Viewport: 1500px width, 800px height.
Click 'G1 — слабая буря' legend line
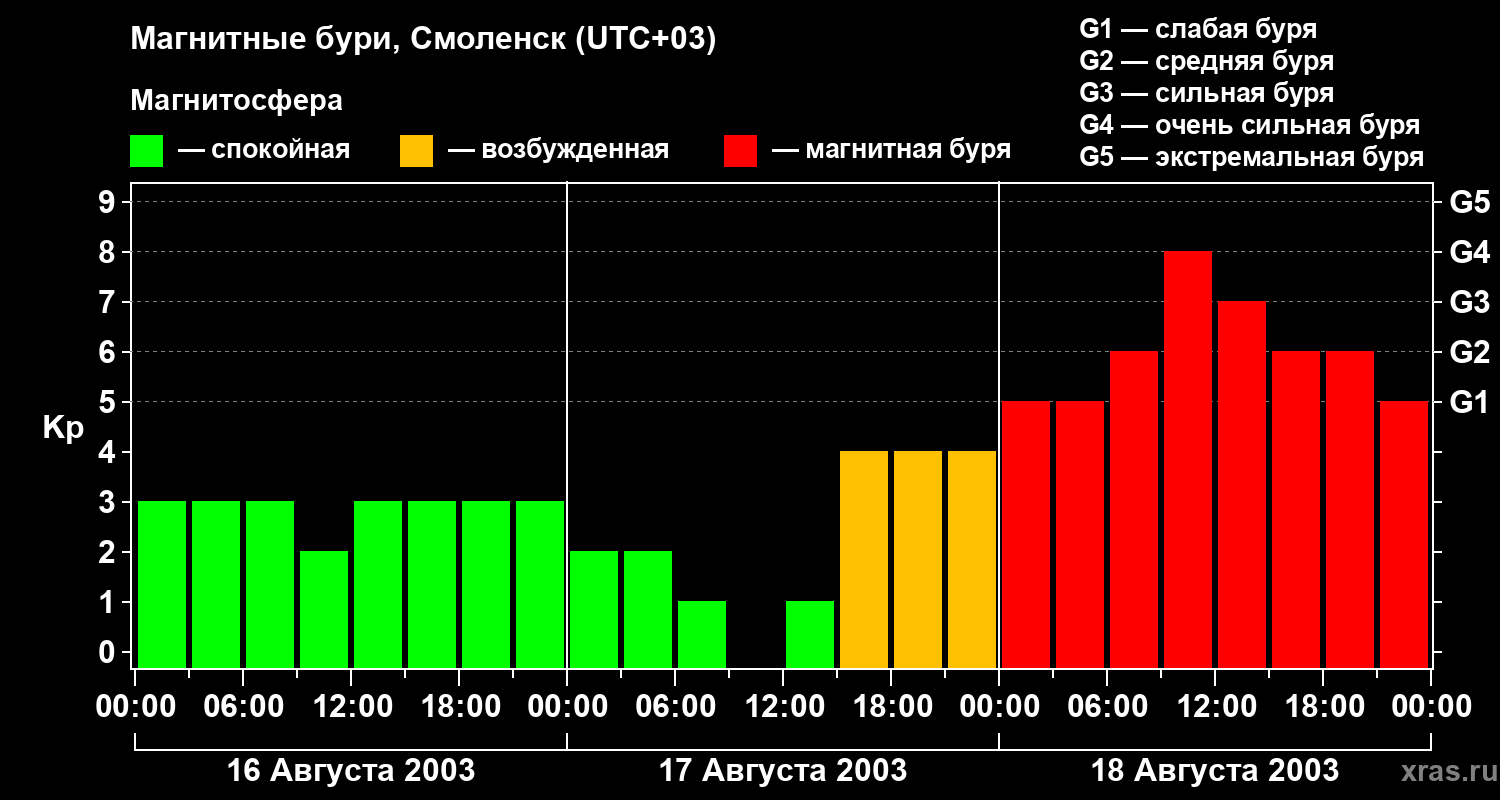pos(1198,29)
